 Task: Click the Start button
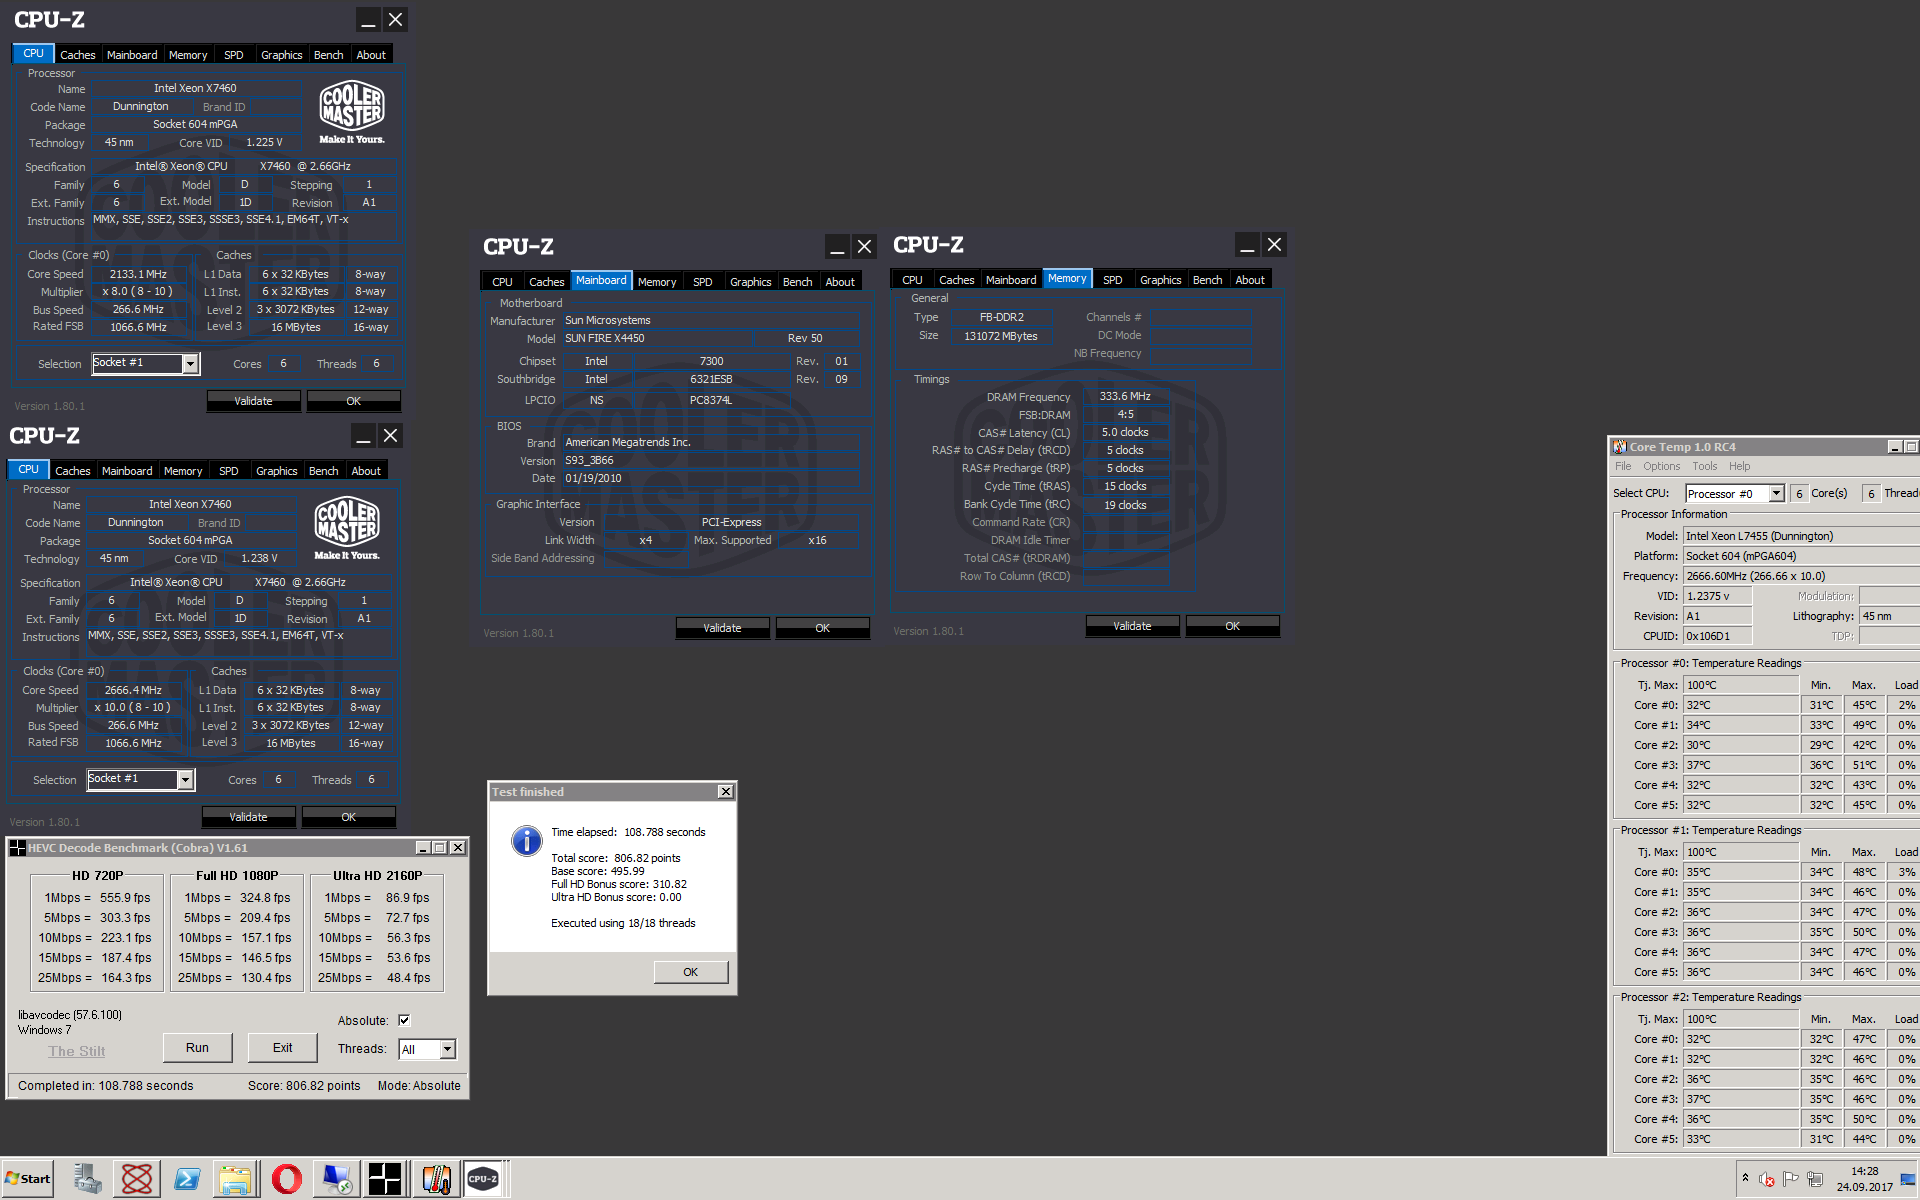coord(28,1179)
